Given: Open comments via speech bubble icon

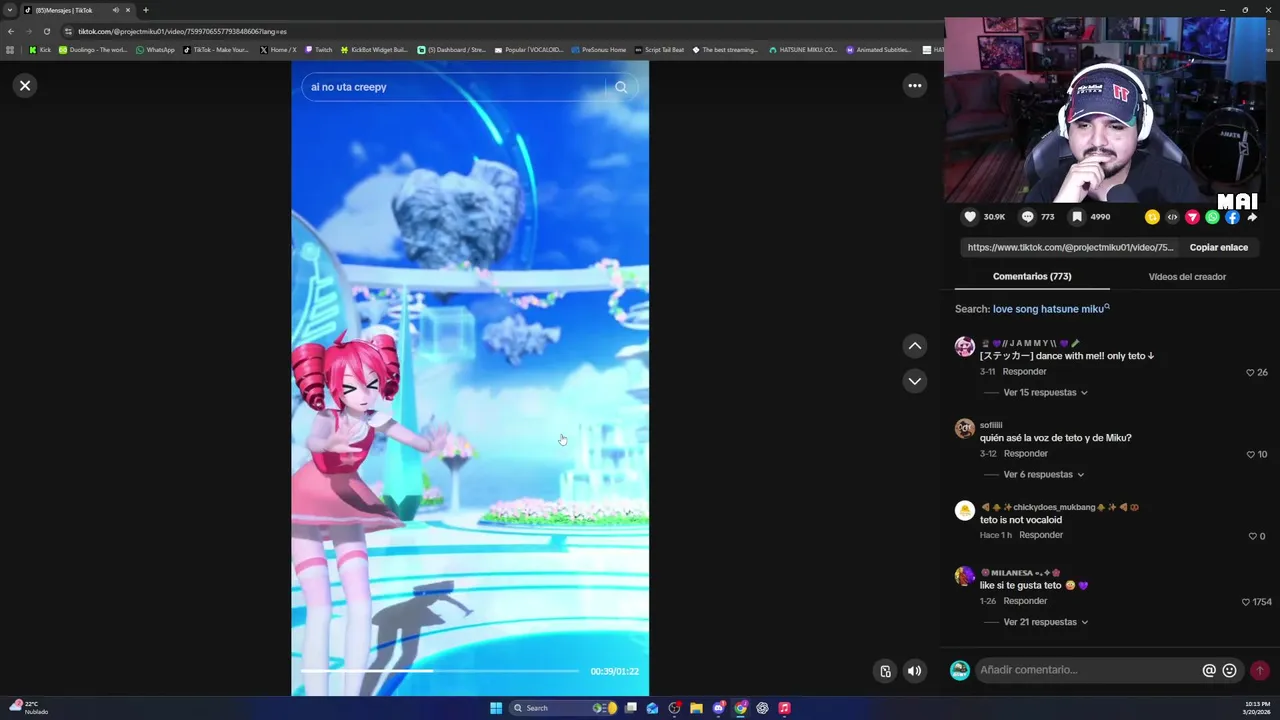Looking at the screenshot, I should (x=1027, y=217).
